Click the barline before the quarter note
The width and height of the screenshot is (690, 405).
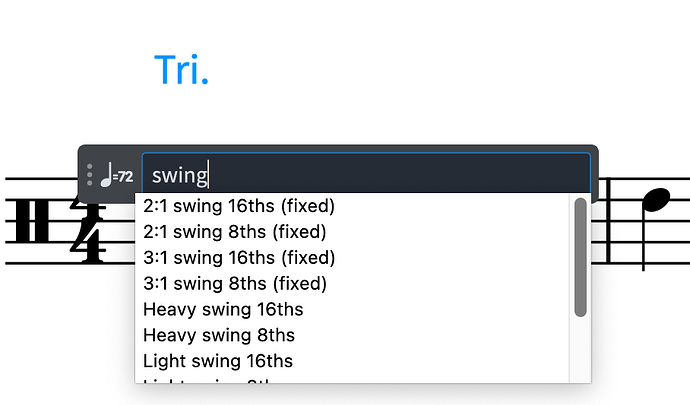pos(609,221)
